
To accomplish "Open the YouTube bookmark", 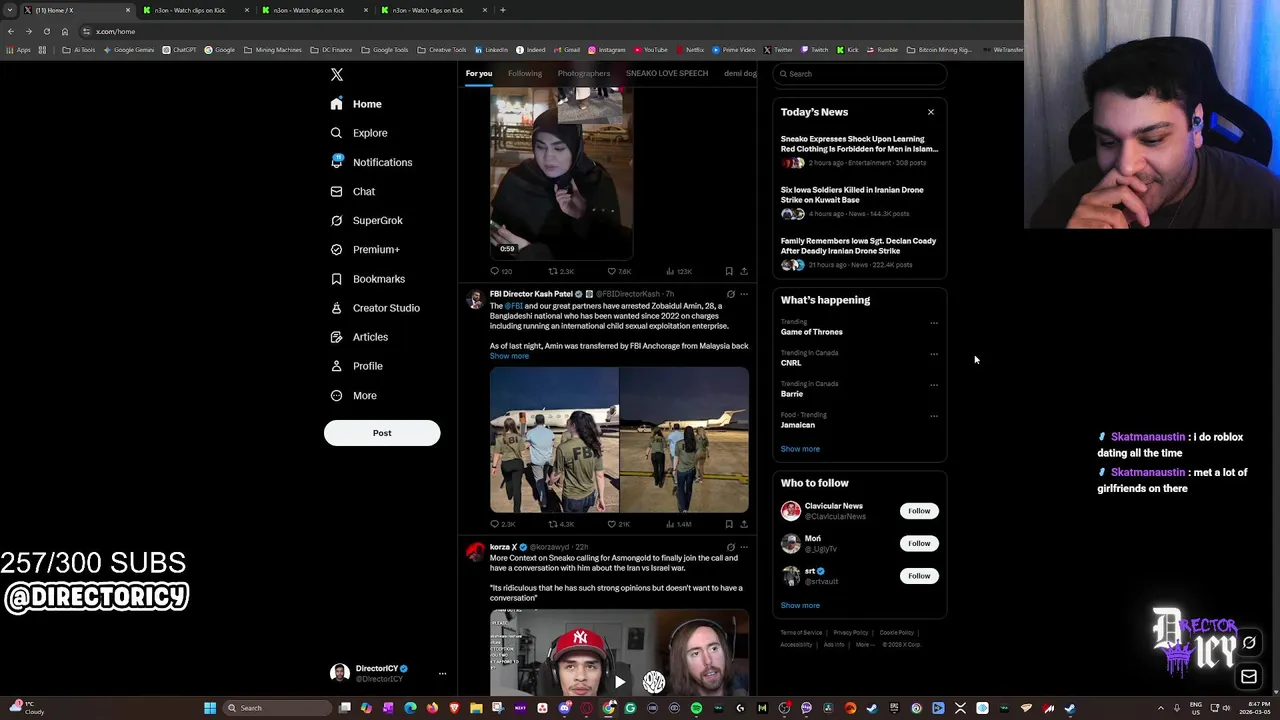I will point(651,50).
